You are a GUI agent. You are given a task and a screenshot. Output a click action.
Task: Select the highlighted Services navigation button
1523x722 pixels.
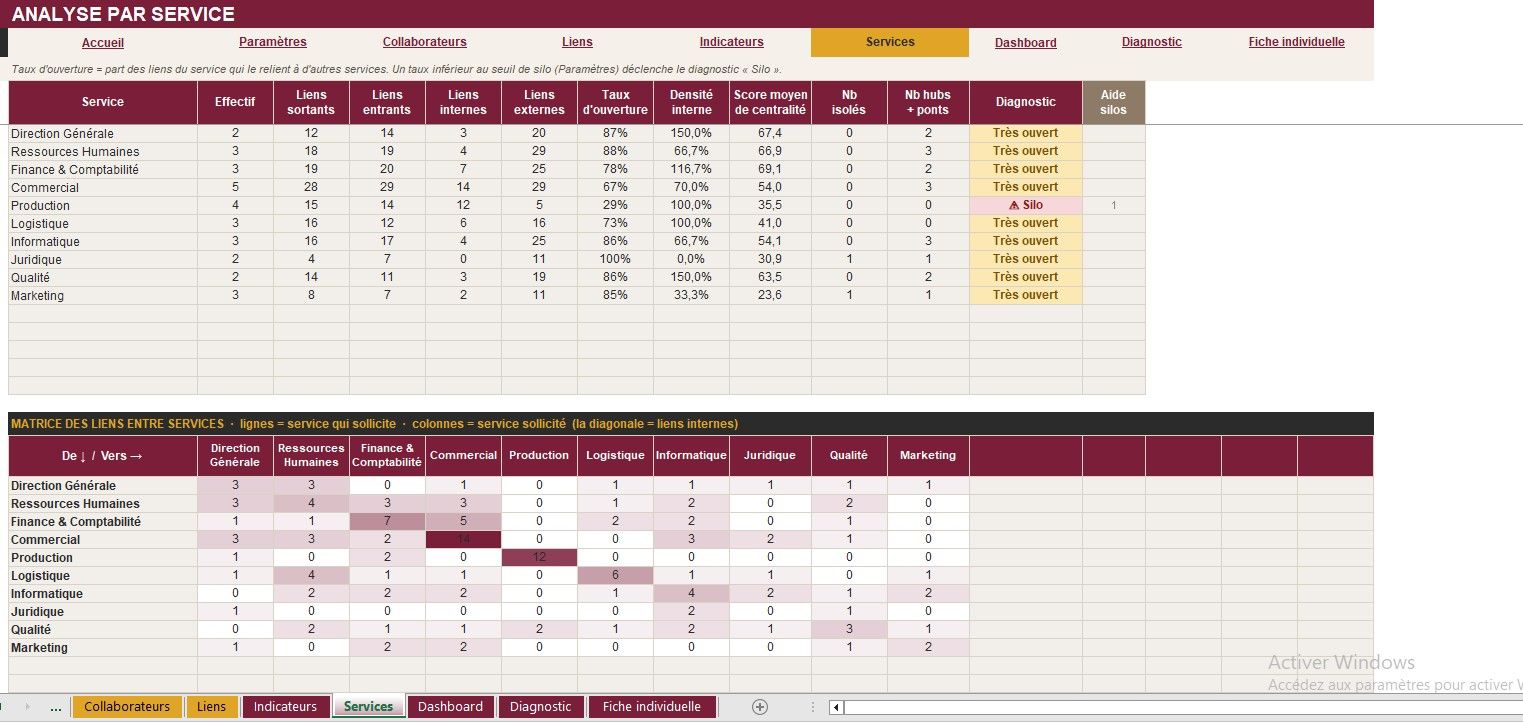(x=890, y=42)
